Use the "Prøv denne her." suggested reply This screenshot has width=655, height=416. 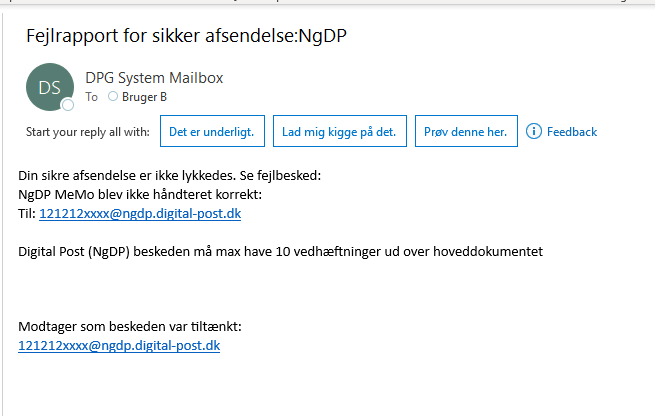pyautogui.click(x=466, y=131)
